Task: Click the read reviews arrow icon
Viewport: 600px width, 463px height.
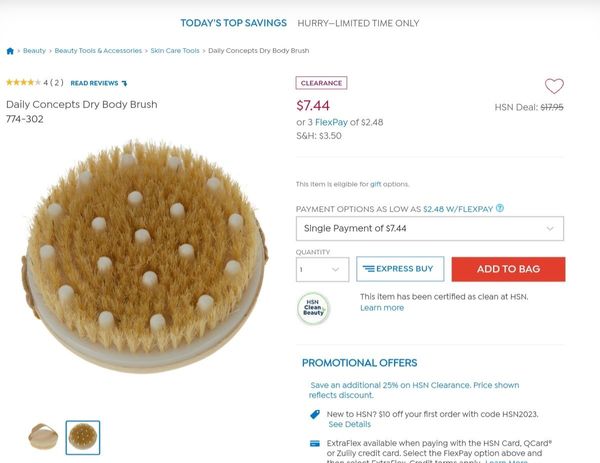Action: 124,83
